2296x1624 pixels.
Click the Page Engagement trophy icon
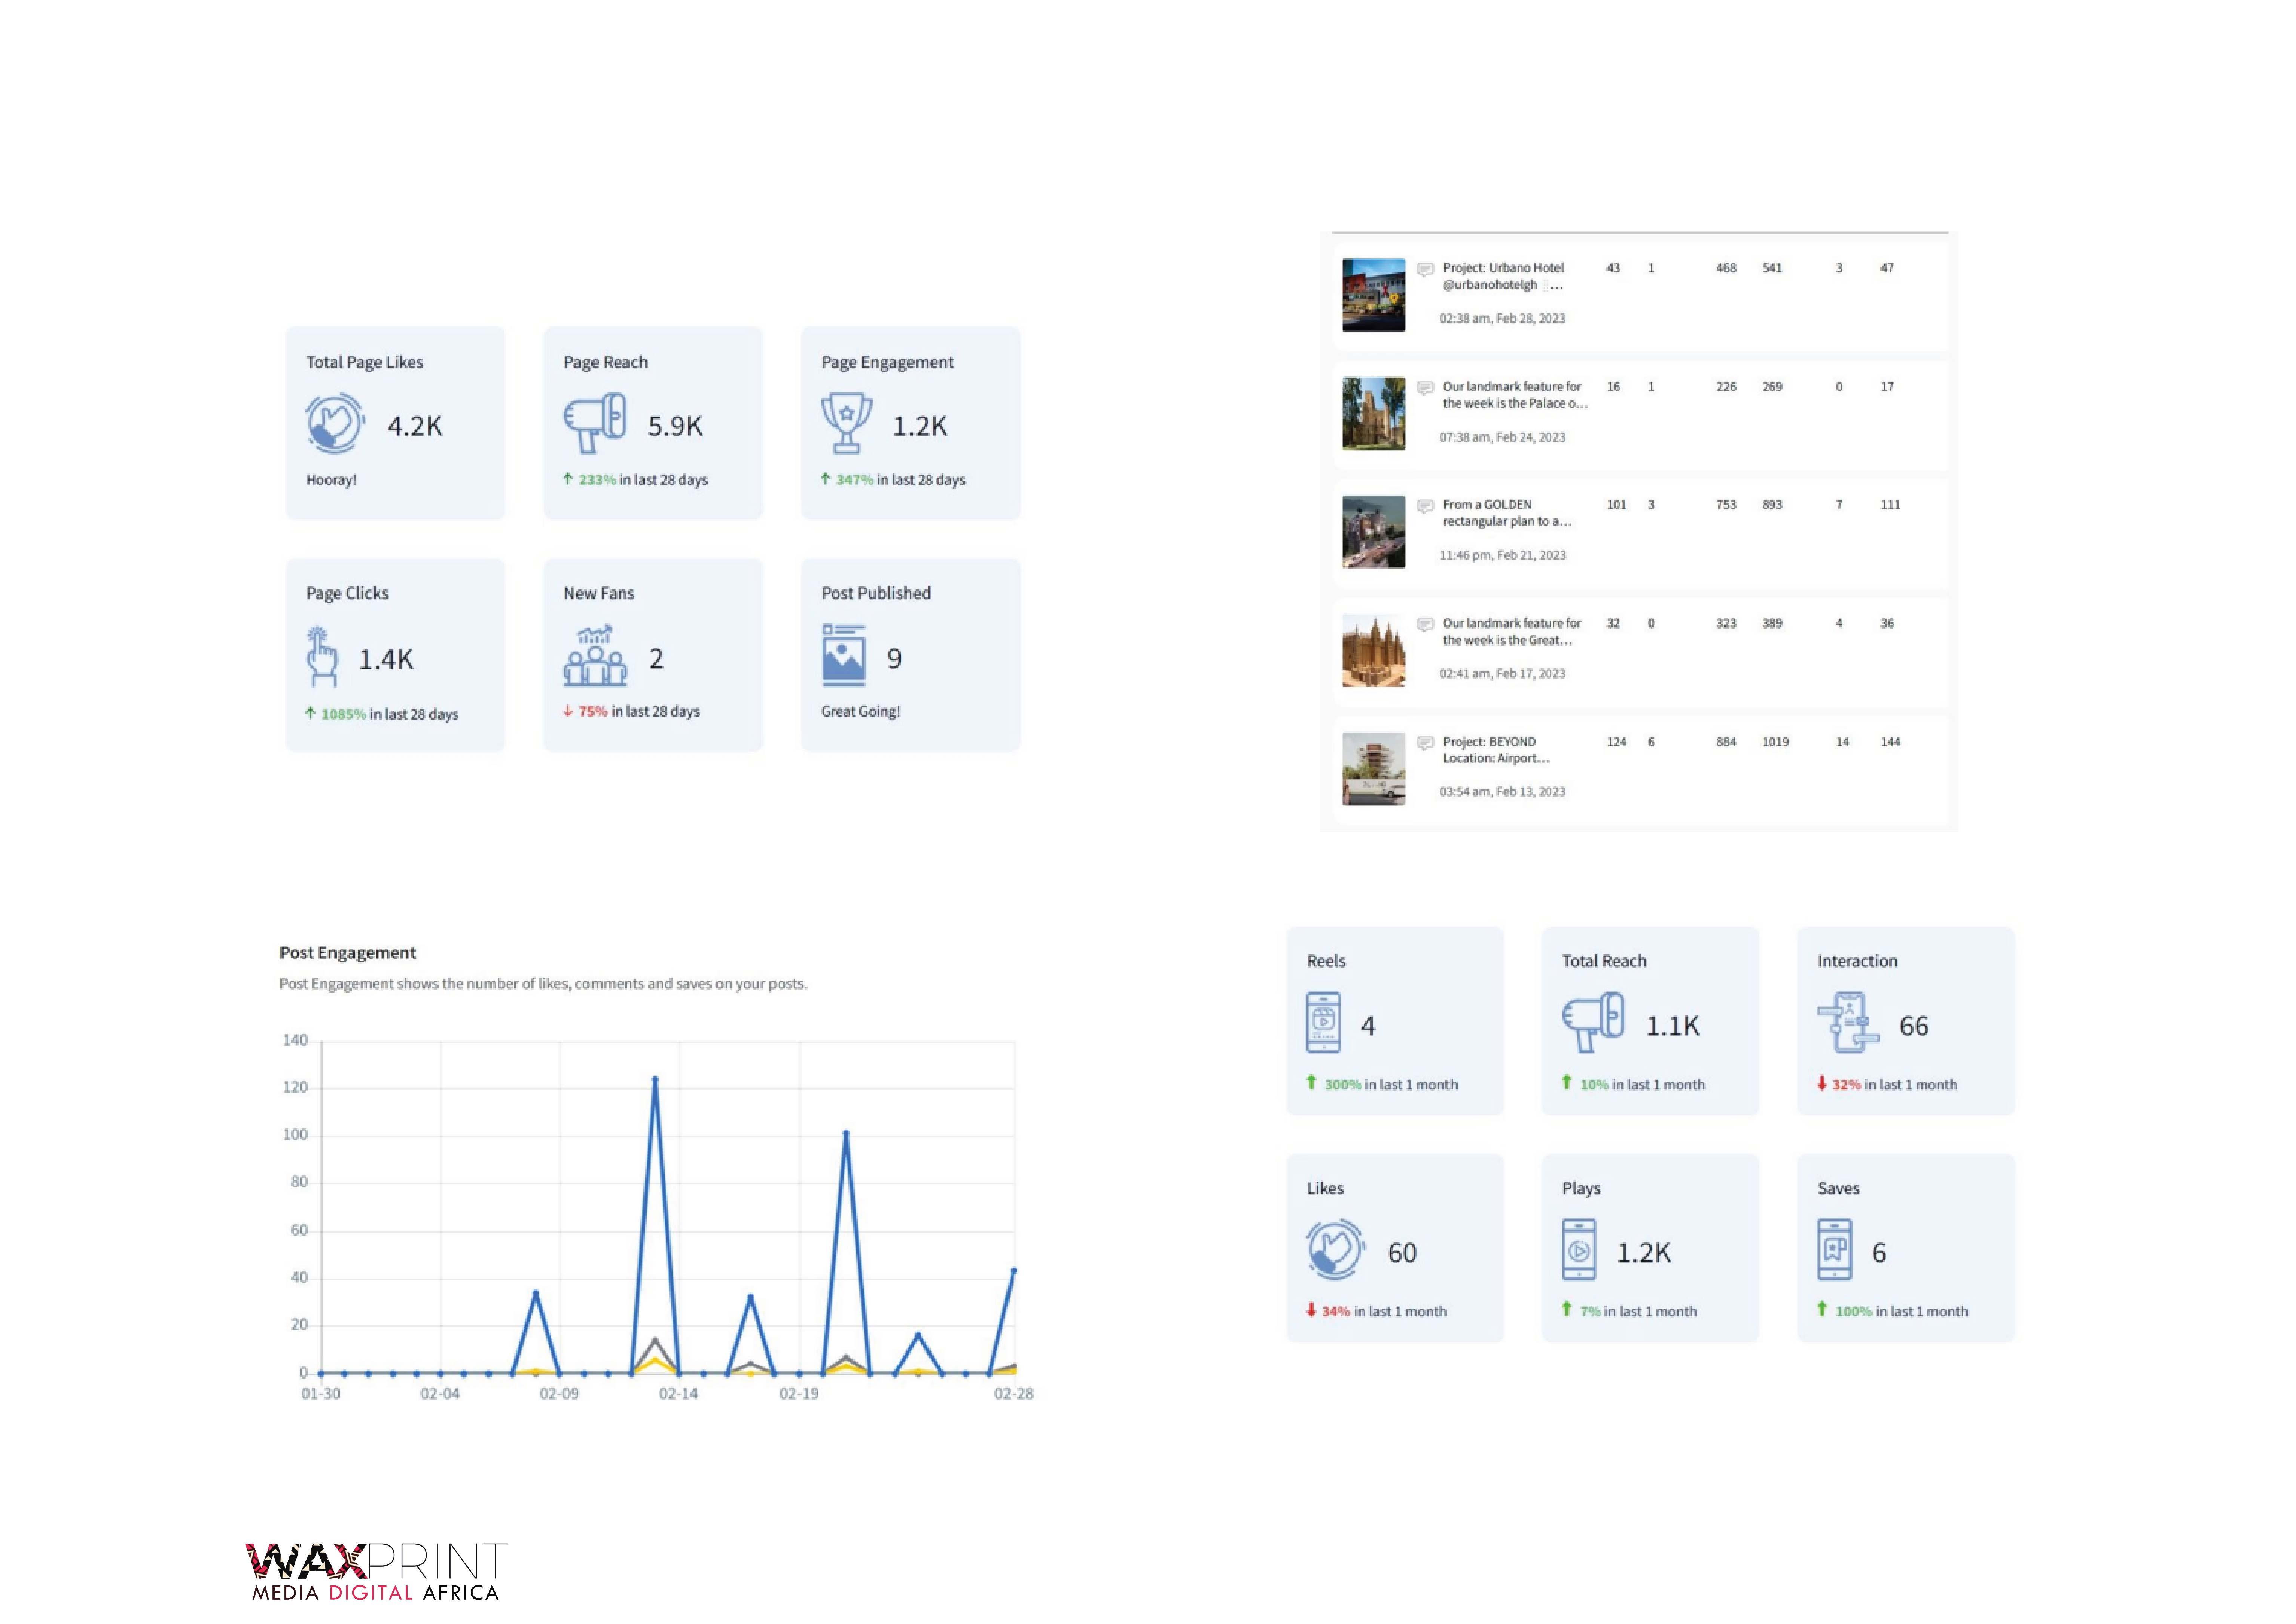click(846, 423)
